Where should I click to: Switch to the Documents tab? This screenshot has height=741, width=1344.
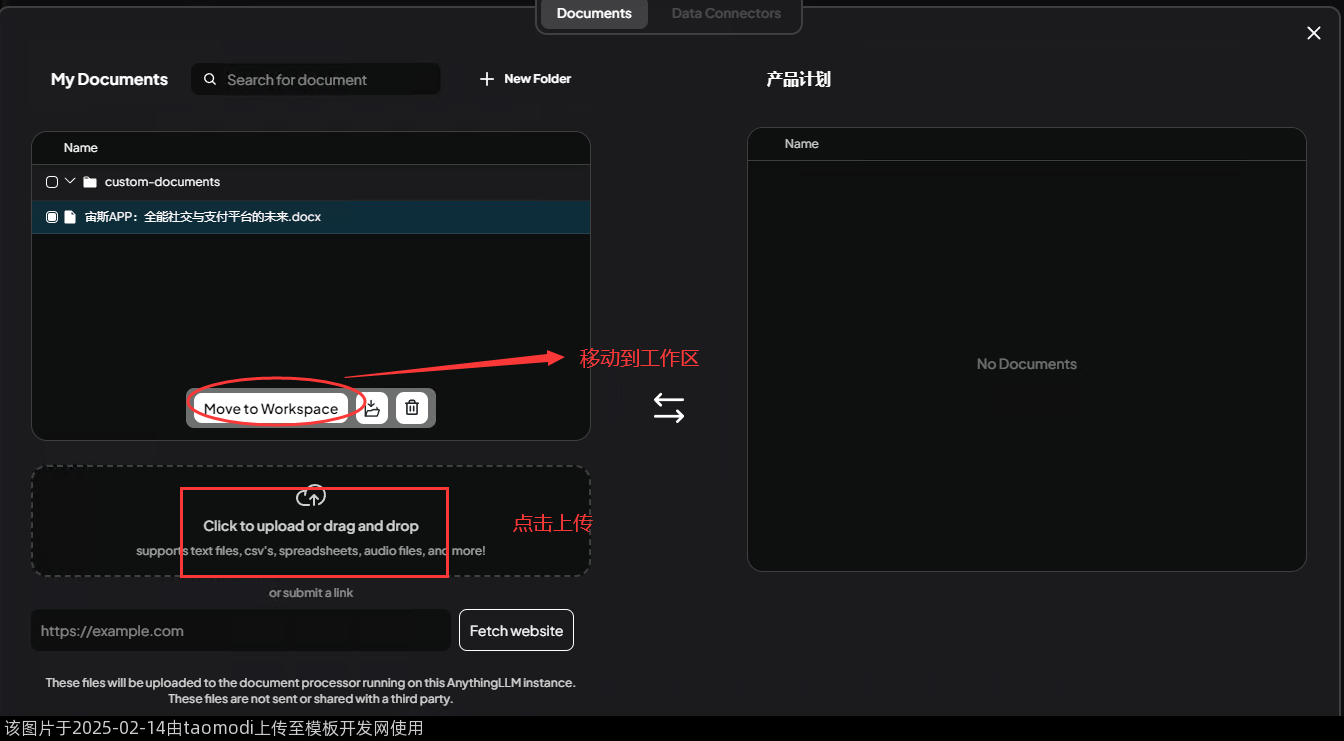[x=594, y=14]
